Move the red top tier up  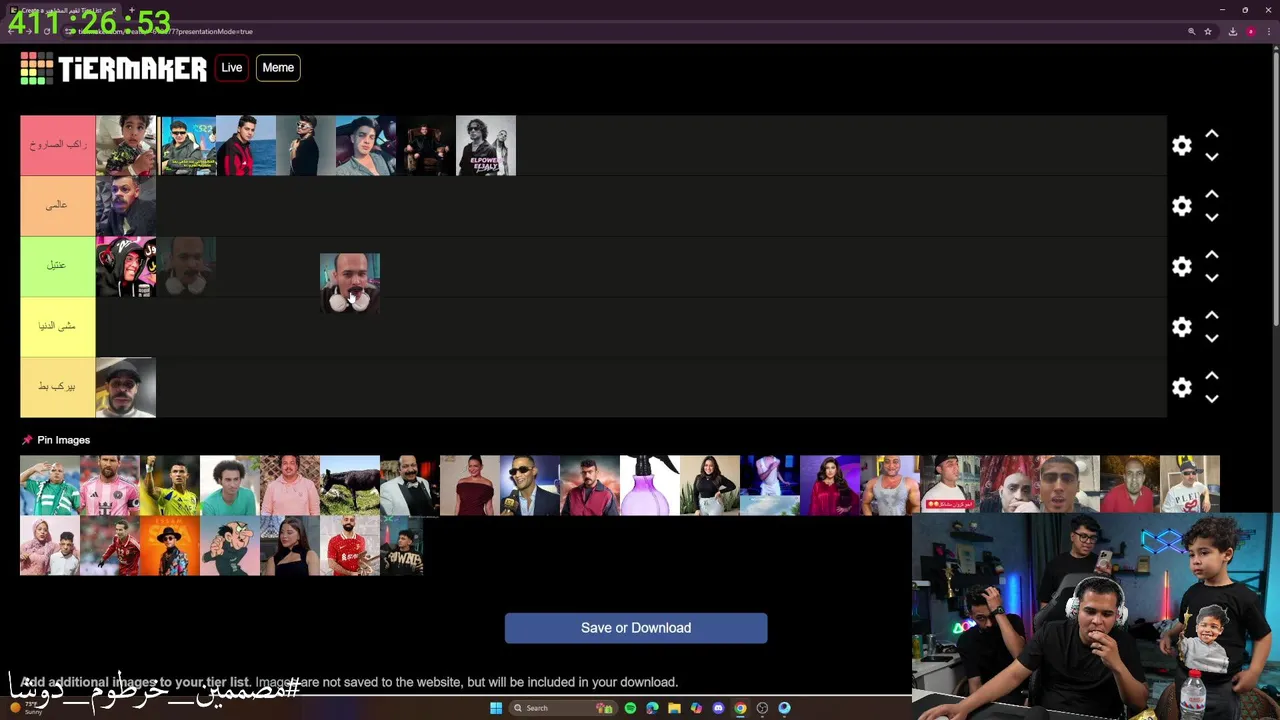pos(1212,134)
